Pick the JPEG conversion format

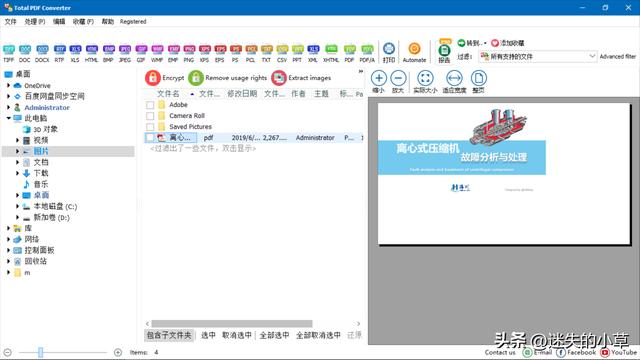(x=124, y=53)
